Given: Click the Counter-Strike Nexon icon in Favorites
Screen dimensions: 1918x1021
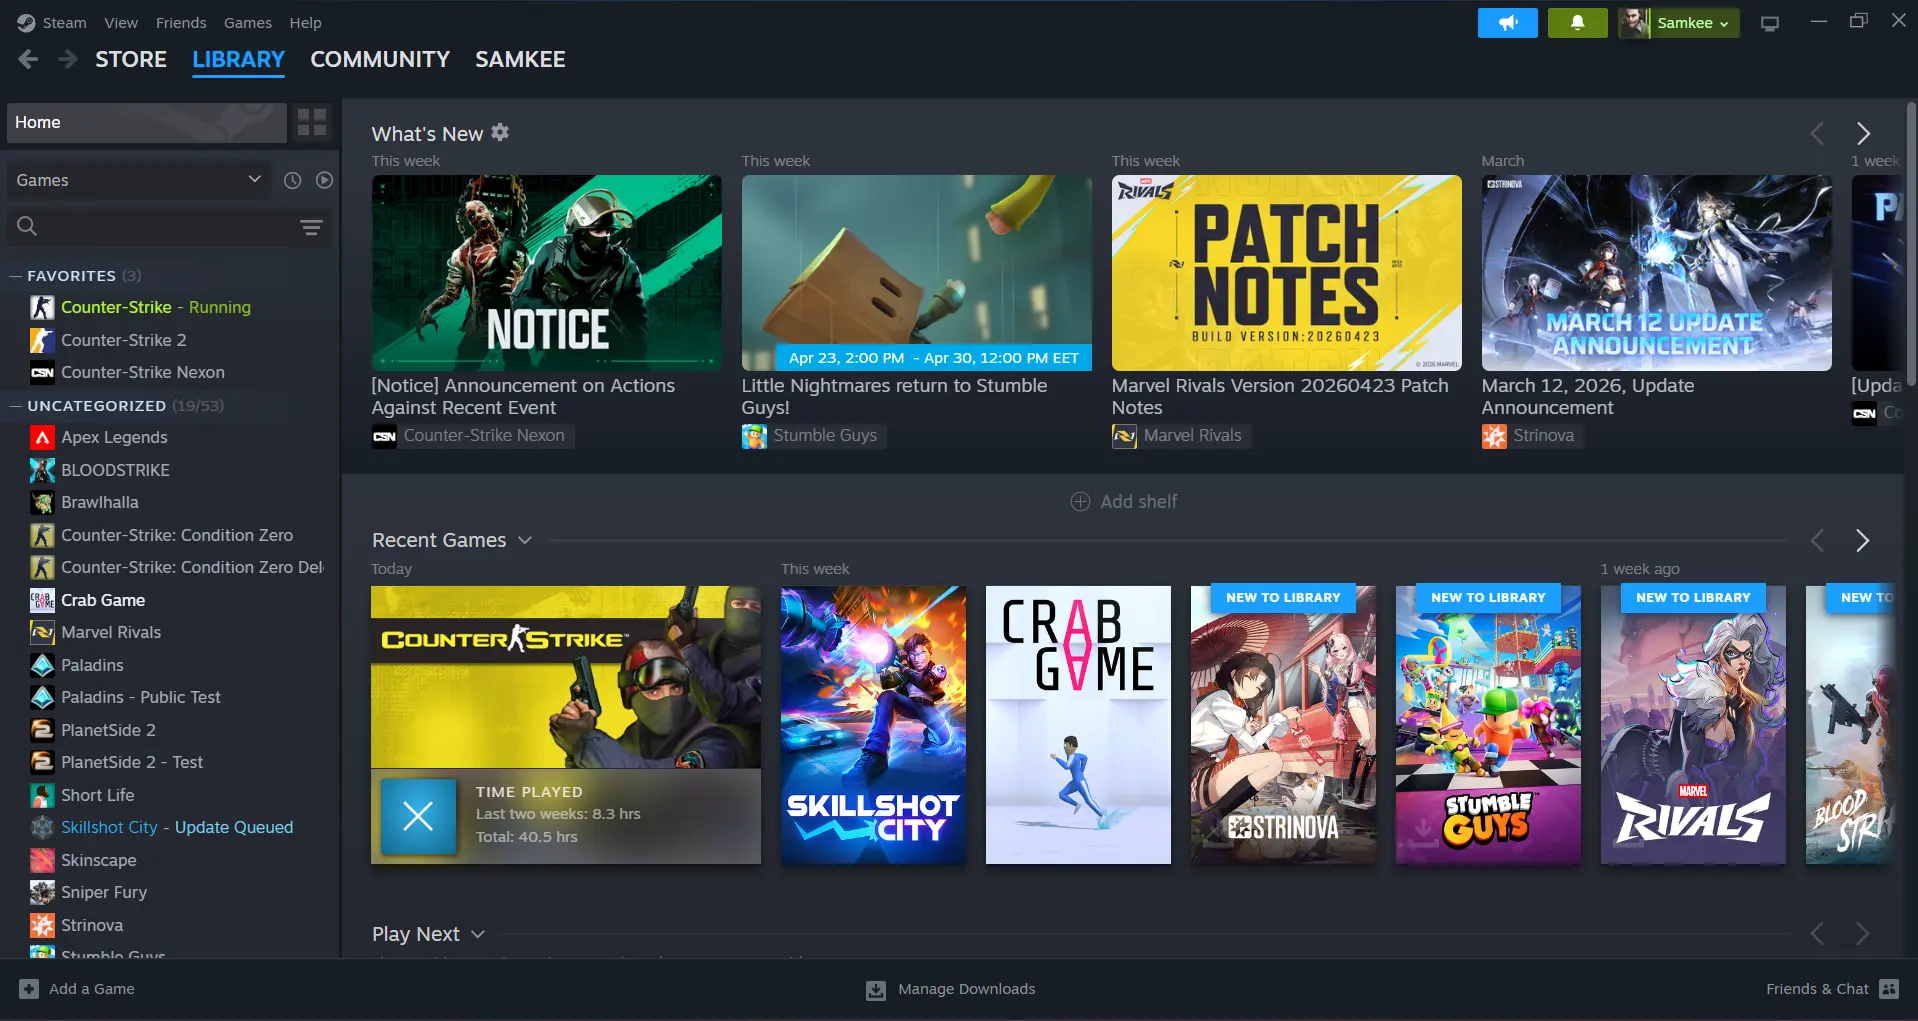Looking at the screenshot, I should (42, 373).
